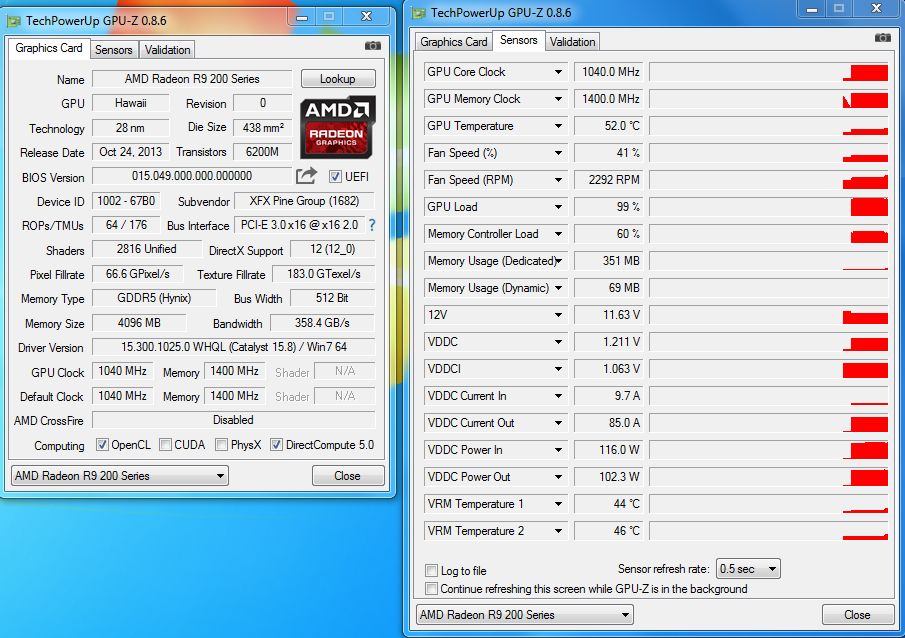Screen dimensions: 905x638
Task: Open the GPU Temperature sensor dropdown
Action: 558,126
